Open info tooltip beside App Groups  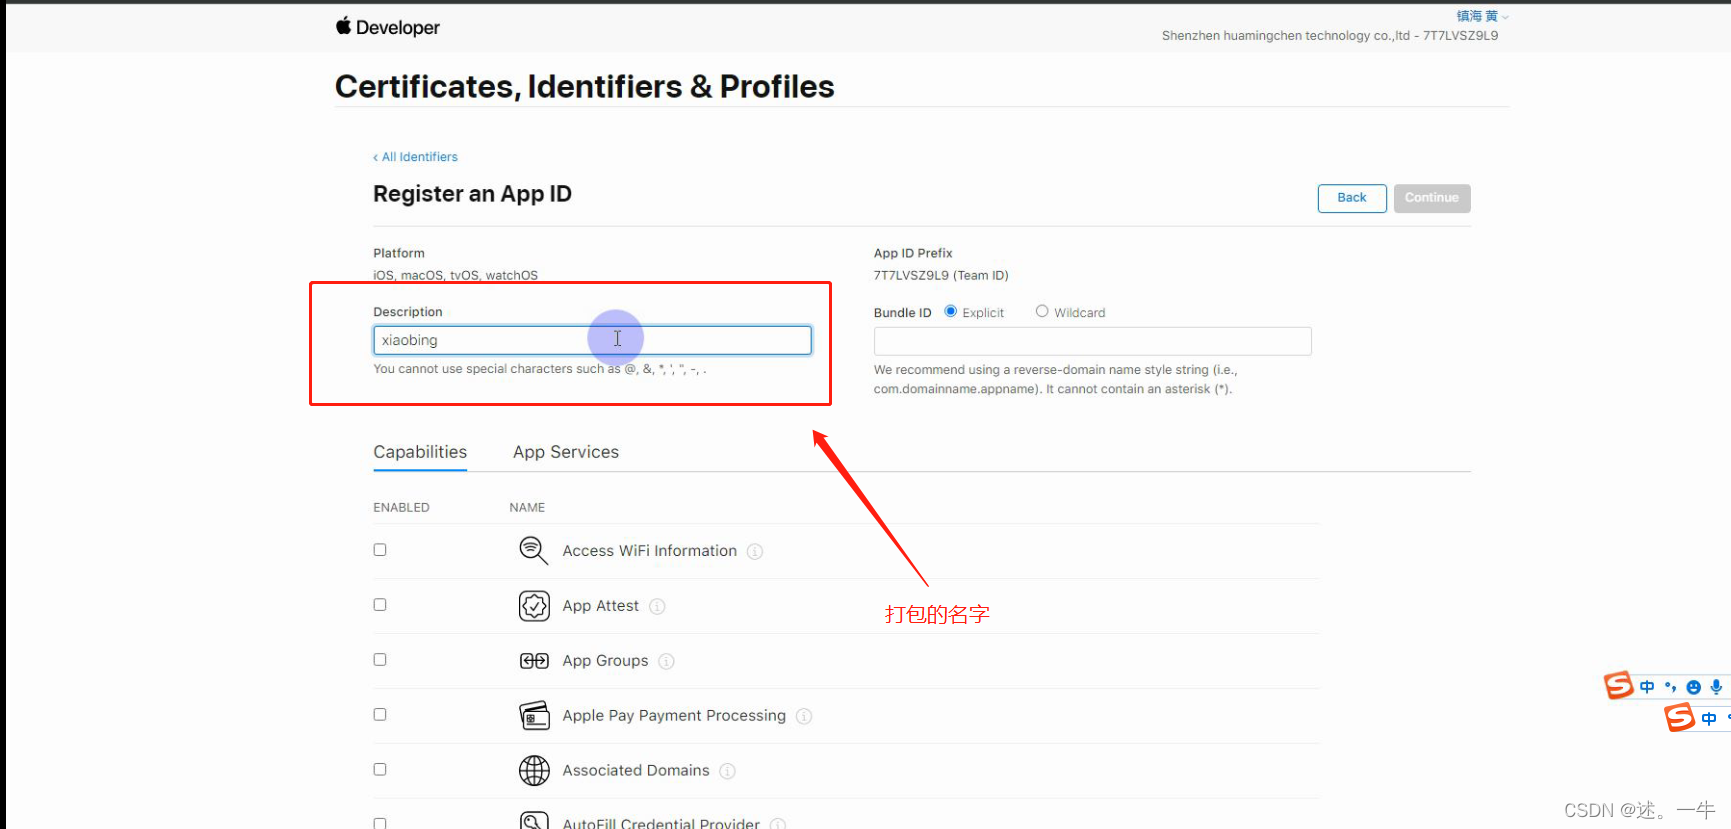[x=666, y=661]
